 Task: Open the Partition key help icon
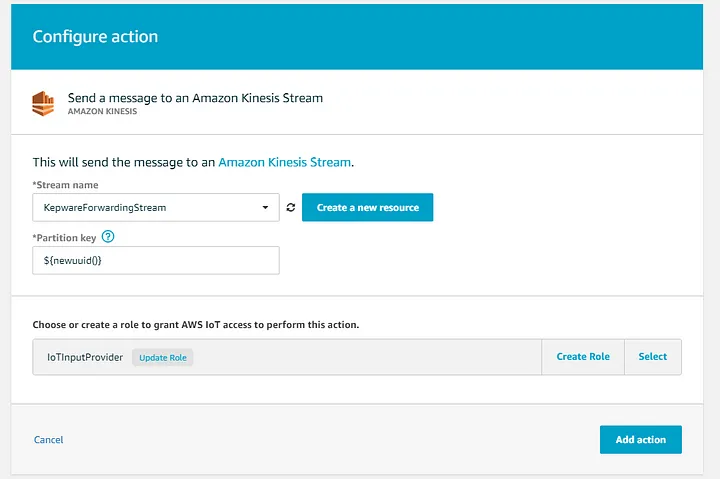click(x=108, y=237)
